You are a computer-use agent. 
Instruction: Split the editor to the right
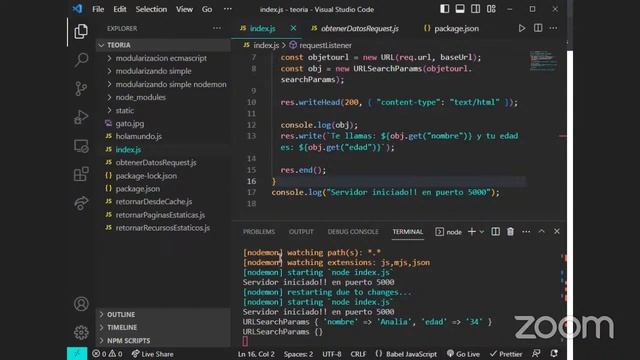coord(538,28)
